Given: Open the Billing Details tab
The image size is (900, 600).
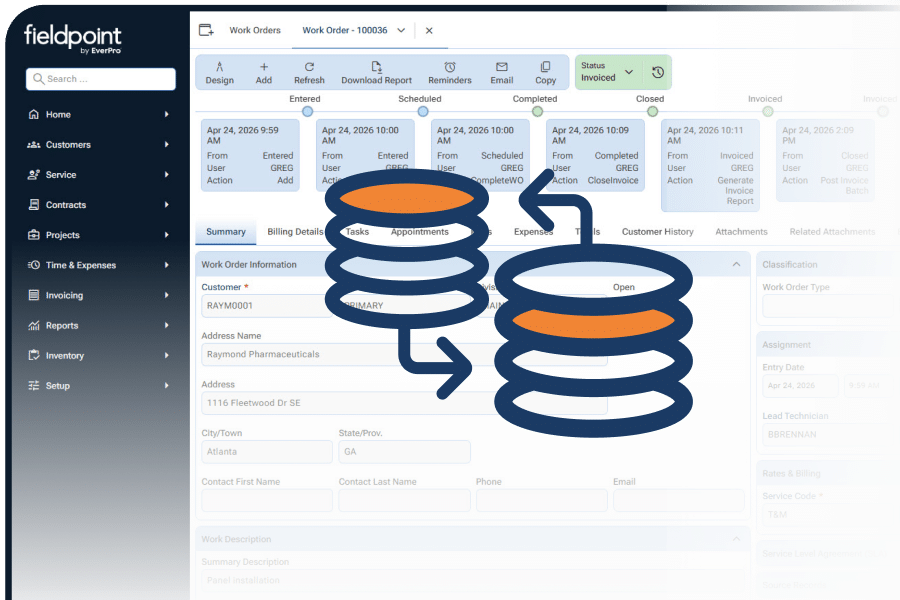Looking at the screenshot, I should point(295,231).
